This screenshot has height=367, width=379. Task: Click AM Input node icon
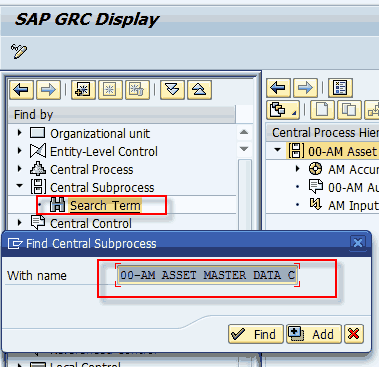pos(315,204)
